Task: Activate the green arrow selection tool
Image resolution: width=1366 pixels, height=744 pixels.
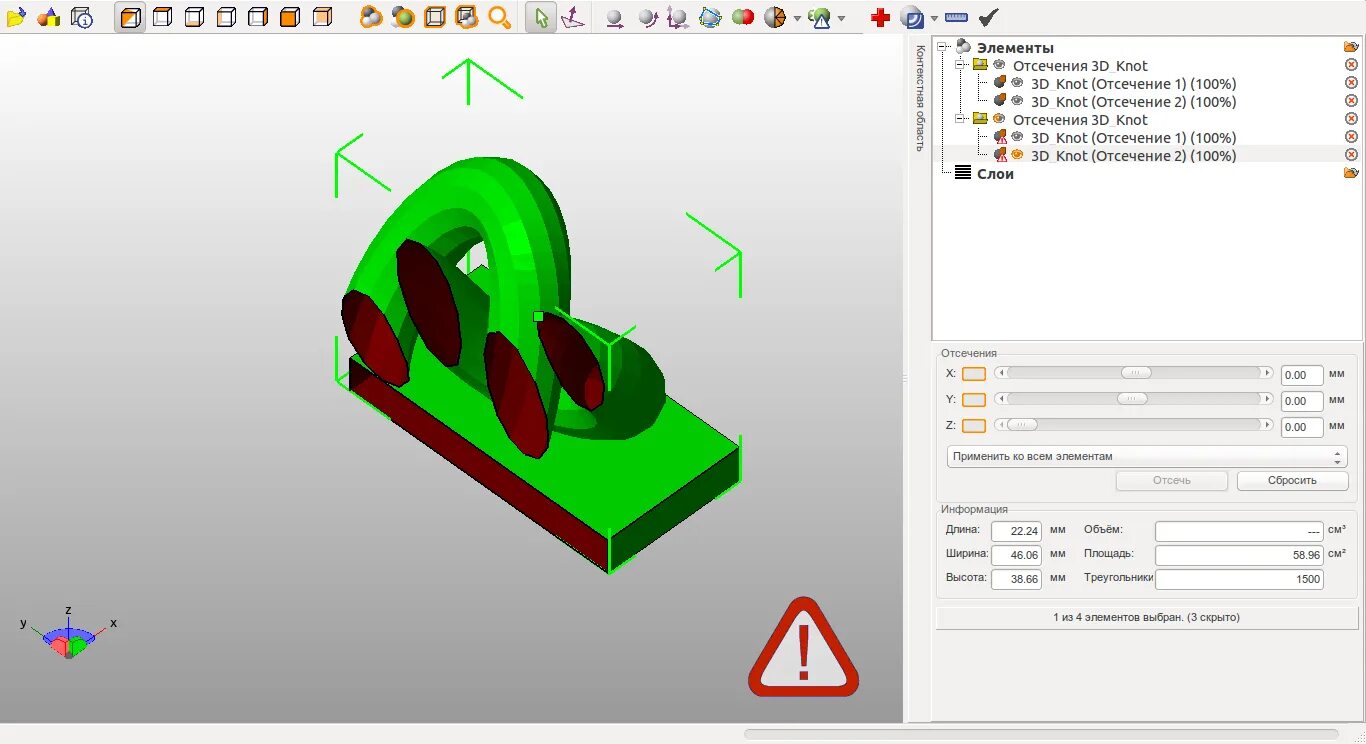Action: pos(540,17)
